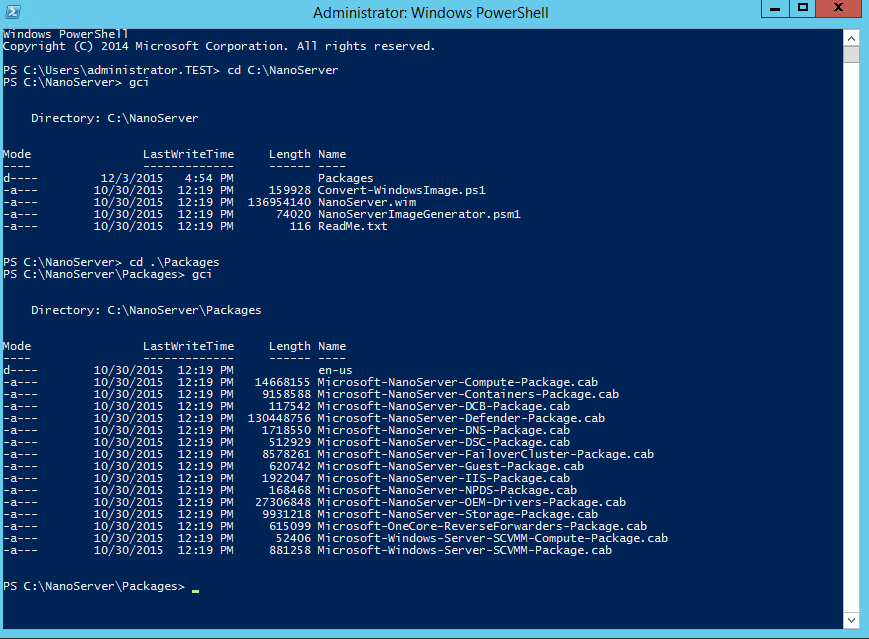Select 'Microsoft-NanoServer-Containers-Package.cab' file name
The height and width of the screenshot is (639, 869).
[x=468, y=394]
